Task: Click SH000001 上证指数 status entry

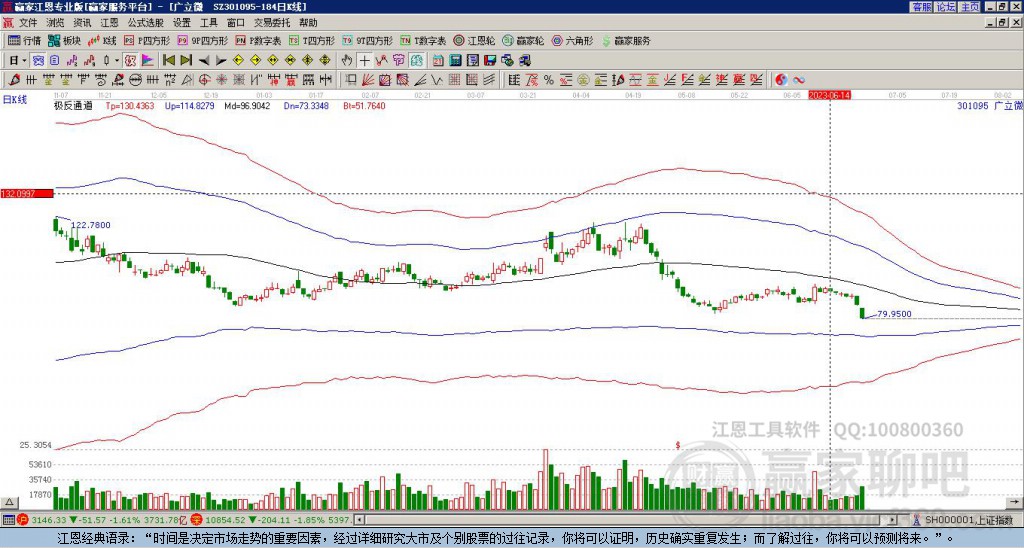Action: (x=969, y=520)
